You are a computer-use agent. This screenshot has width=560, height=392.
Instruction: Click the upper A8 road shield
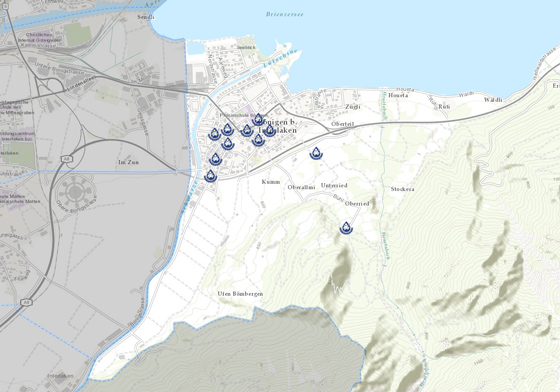pyautogui.click(x=66, y=159)
